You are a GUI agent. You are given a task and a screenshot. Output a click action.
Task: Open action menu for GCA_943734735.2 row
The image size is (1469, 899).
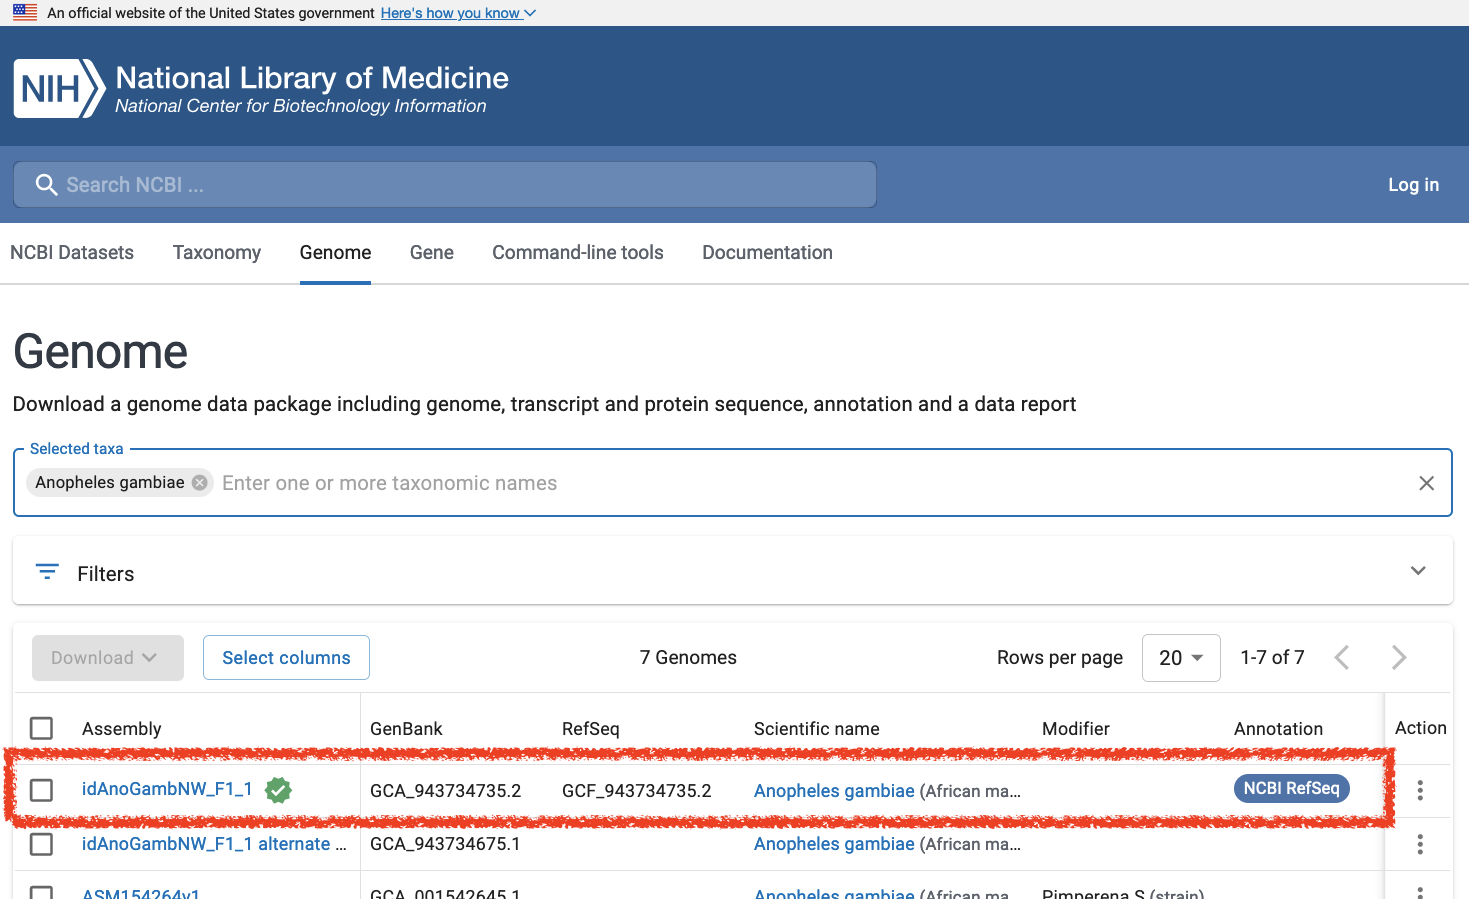1420,790
